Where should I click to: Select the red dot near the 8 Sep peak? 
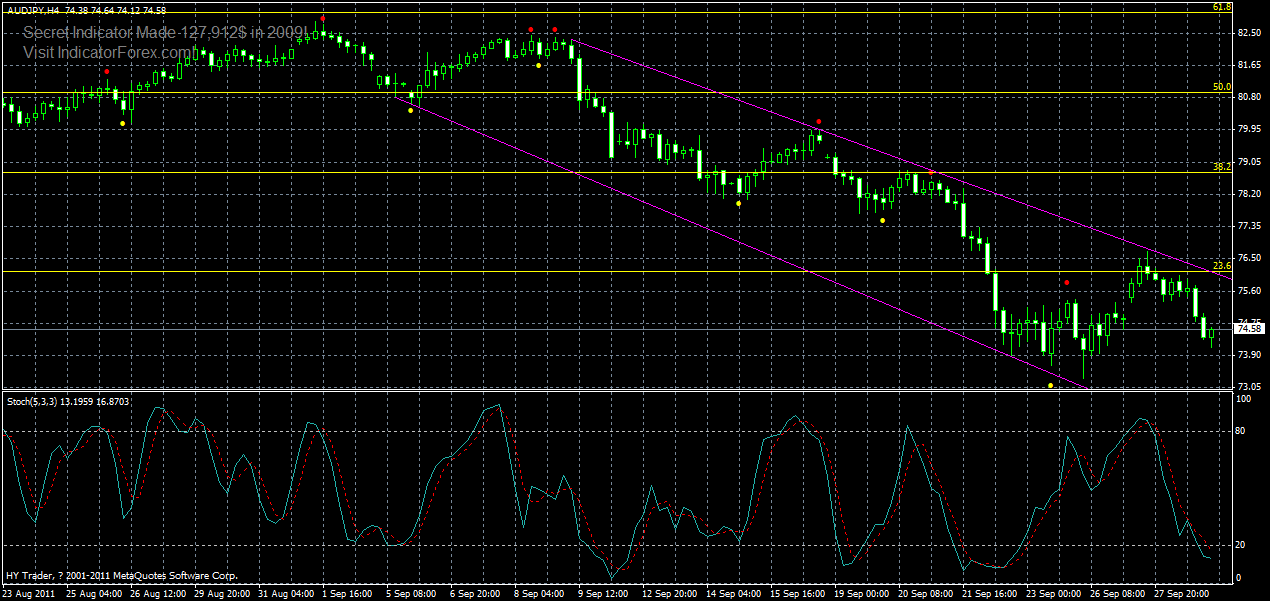point(530,29)
